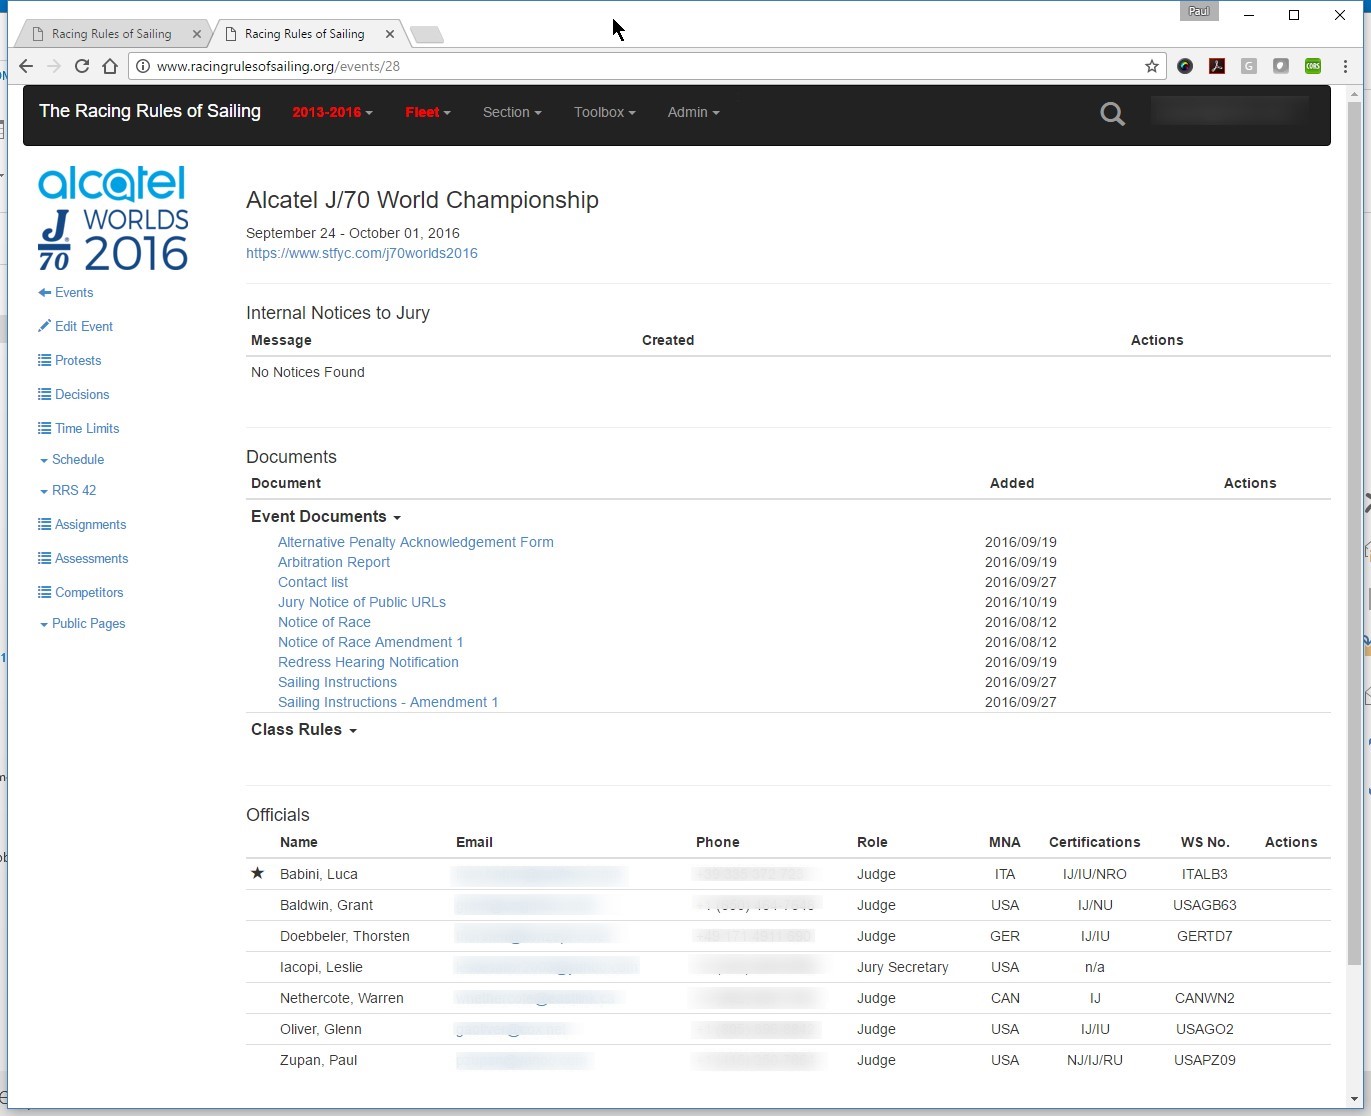Click the Jury Secretary role cell
Screen dimensions: 1371x1116
coord(903,967)
